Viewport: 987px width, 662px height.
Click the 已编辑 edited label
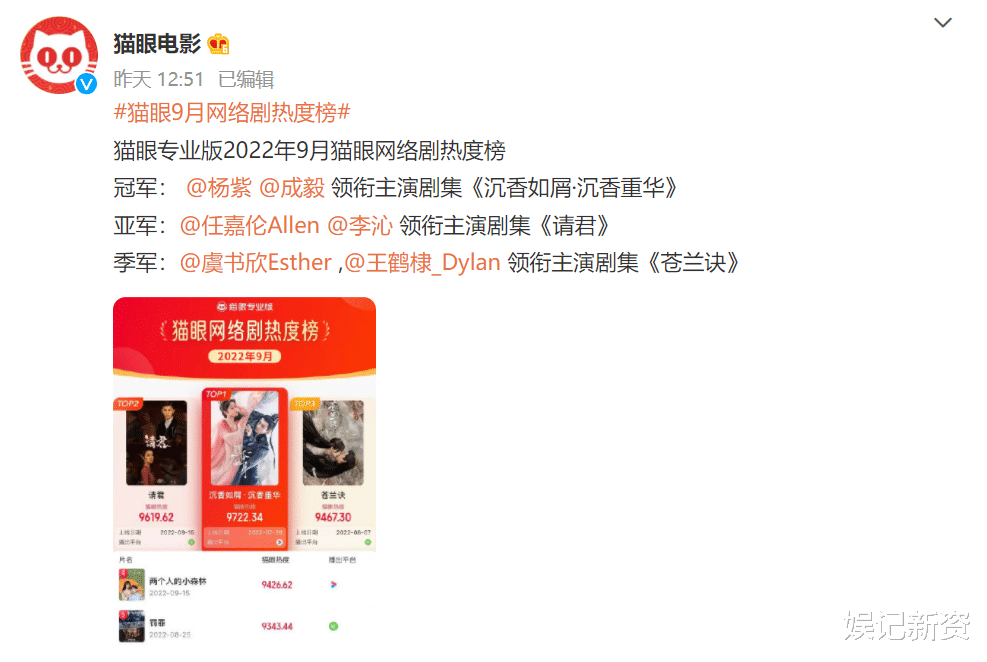[x=246, y=79]
